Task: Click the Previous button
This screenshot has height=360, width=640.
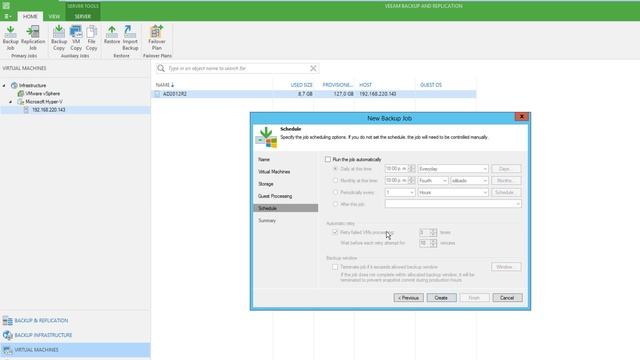Action: click(409, 298)
